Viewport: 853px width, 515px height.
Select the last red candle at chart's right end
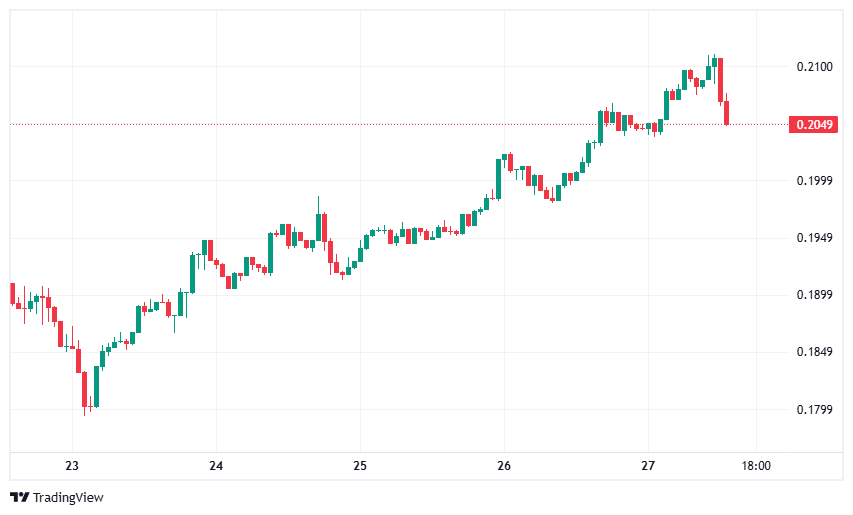point(727,113)
